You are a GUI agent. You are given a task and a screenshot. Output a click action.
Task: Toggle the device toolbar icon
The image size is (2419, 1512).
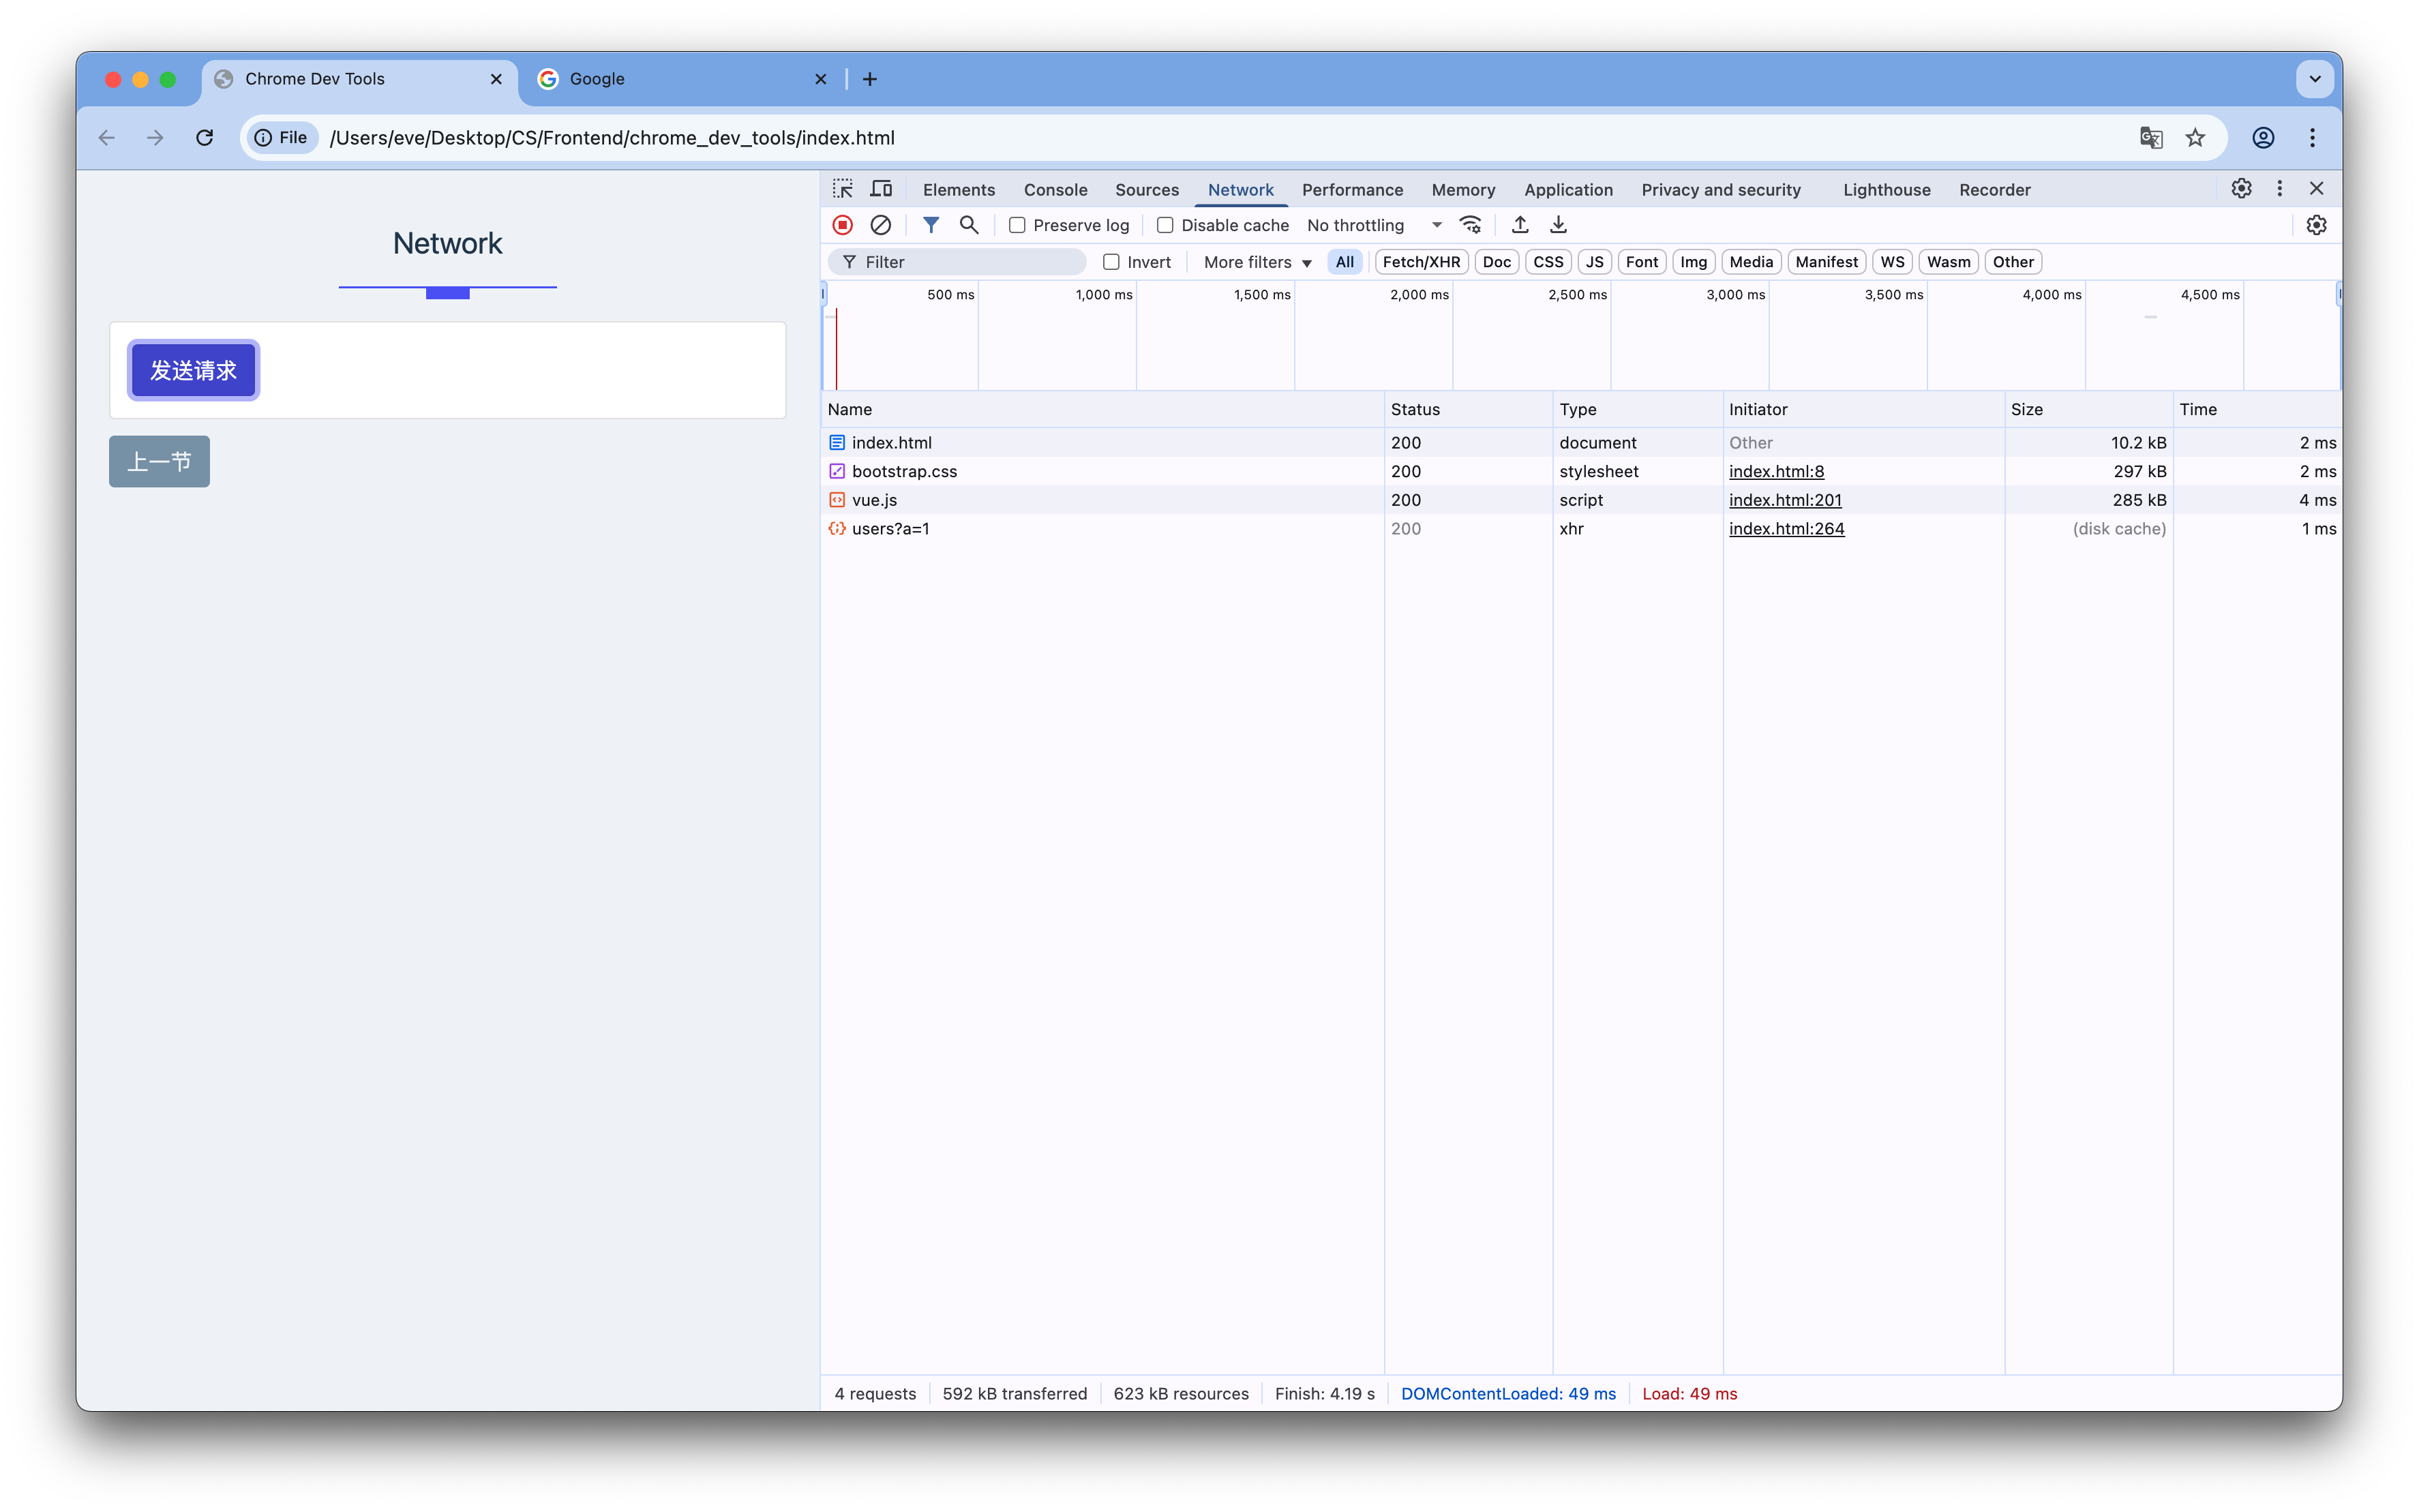point(881,189)
